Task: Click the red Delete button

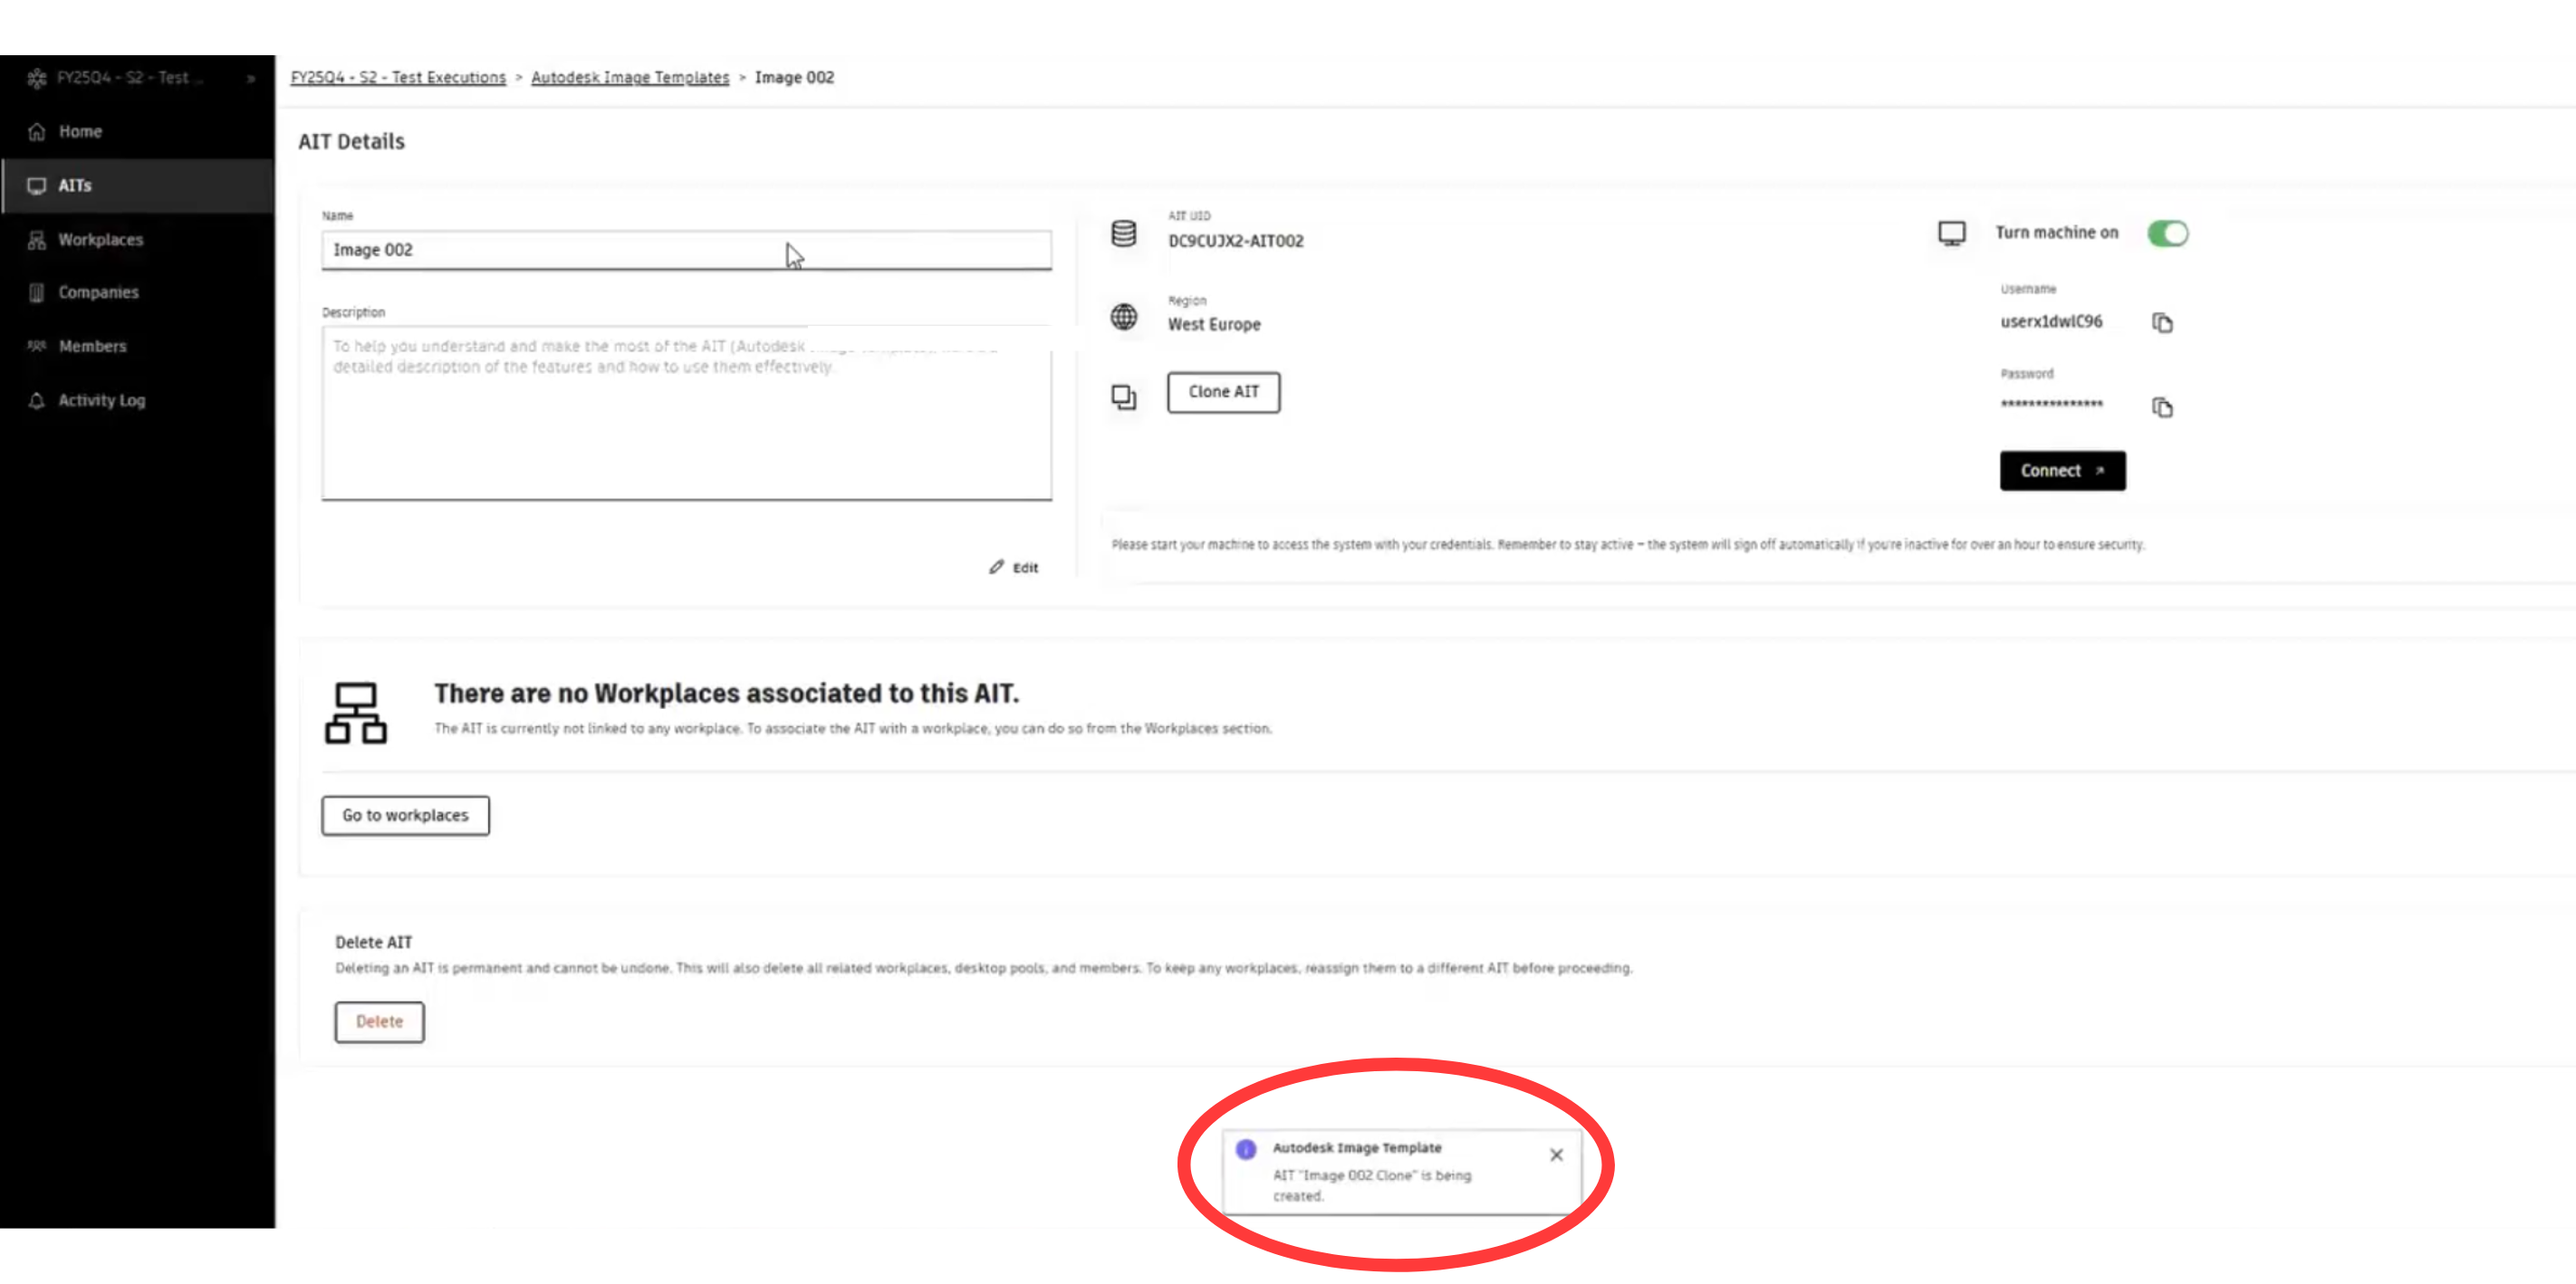Action: click(x=379, y=1022)
